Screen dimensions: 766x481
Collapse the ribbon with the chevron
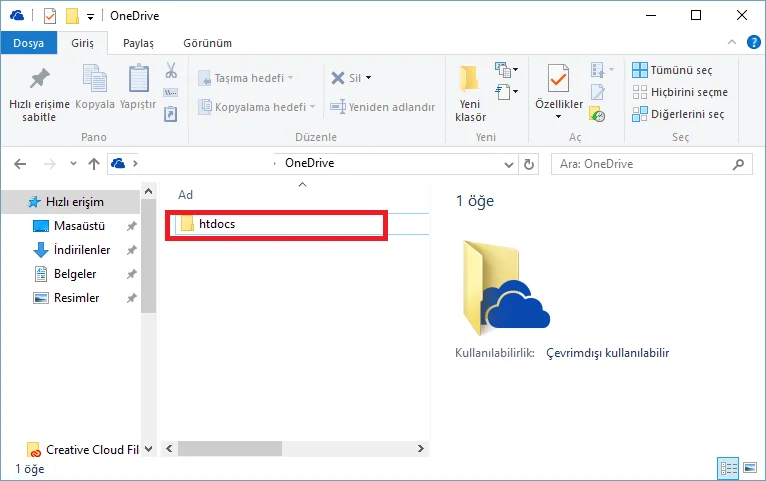click(x=732, y=42)
